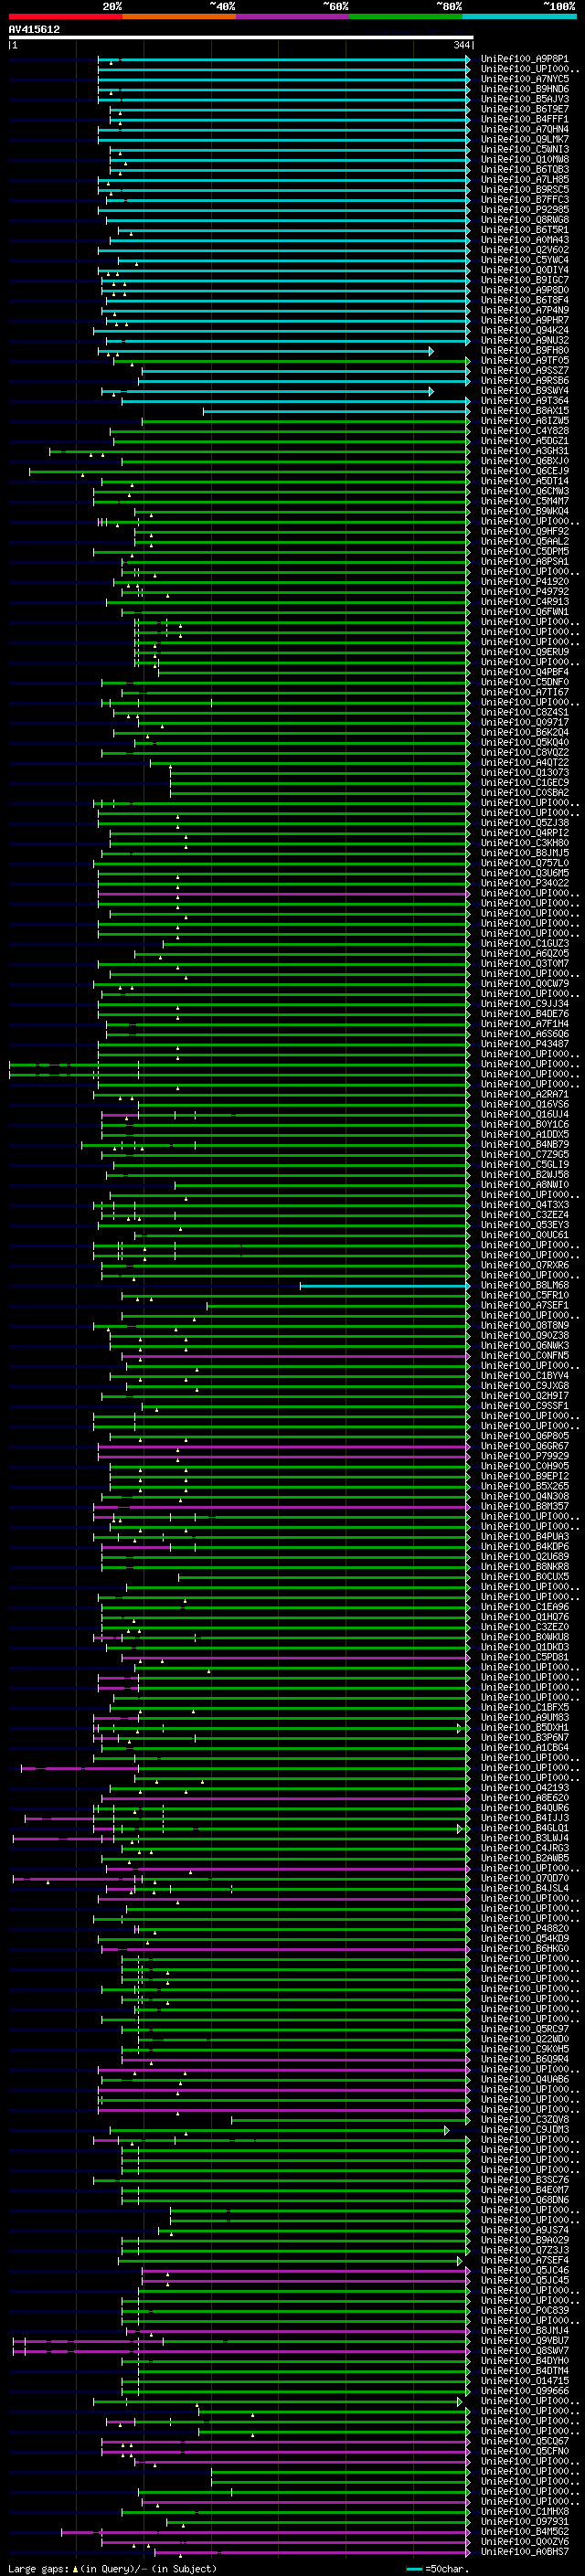Select UniRef100_Q10MW8 entry
Image resolution: width=585 pixels, height=2576 pixels.
(525, 159)
